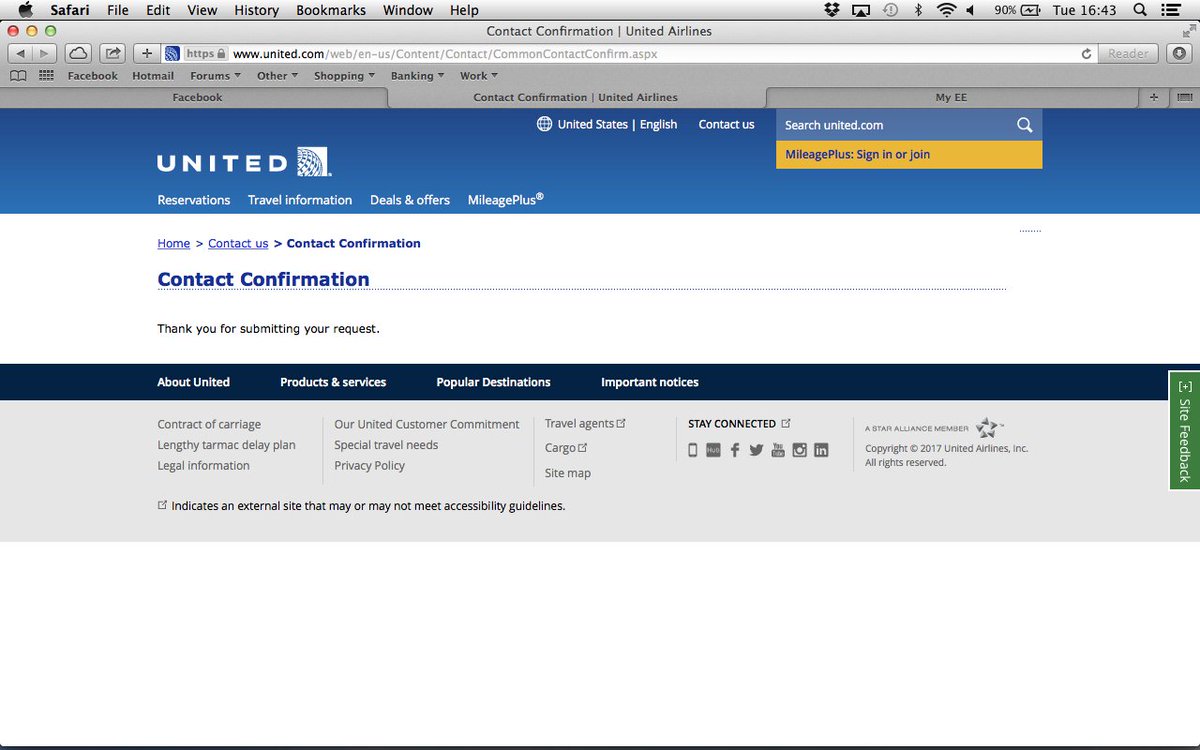Image resolution: width=1200 pixels, height=750 pixels.
Task: Open Travel agents footer link
Action: [x=585, y=424]
